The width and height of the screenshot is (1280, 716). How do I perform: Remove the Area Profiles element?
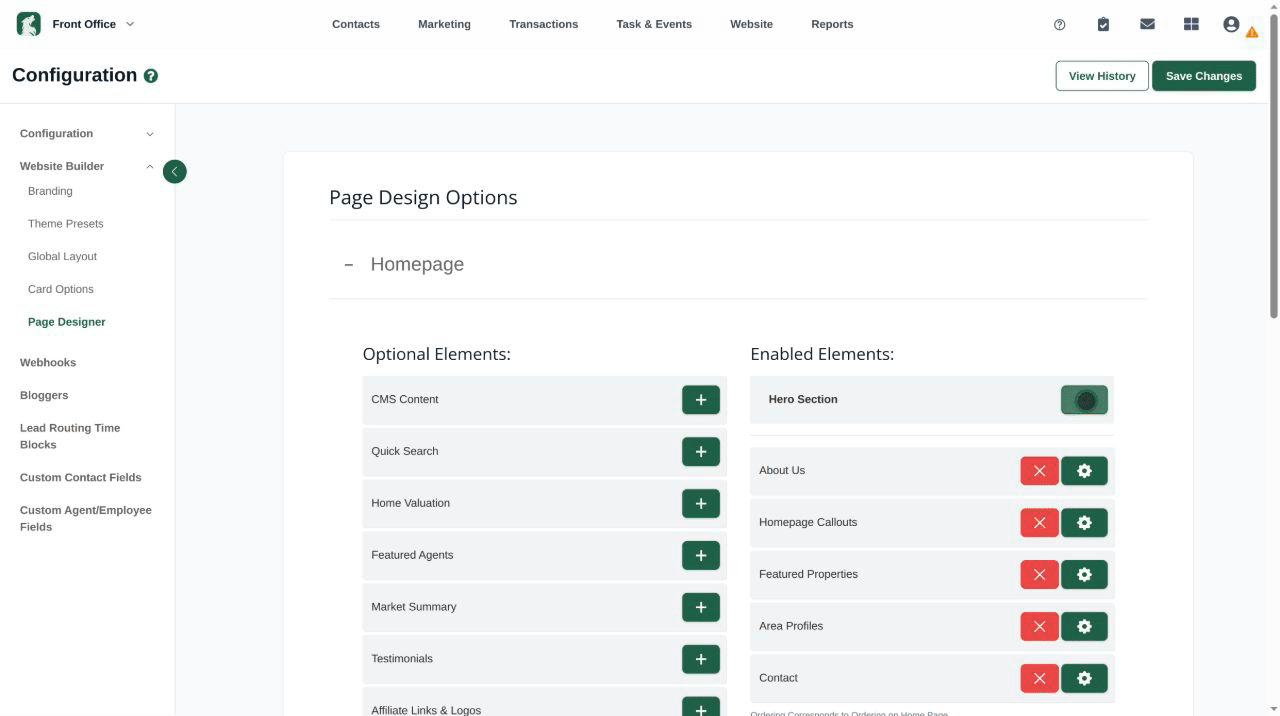tap(1039, 626)
